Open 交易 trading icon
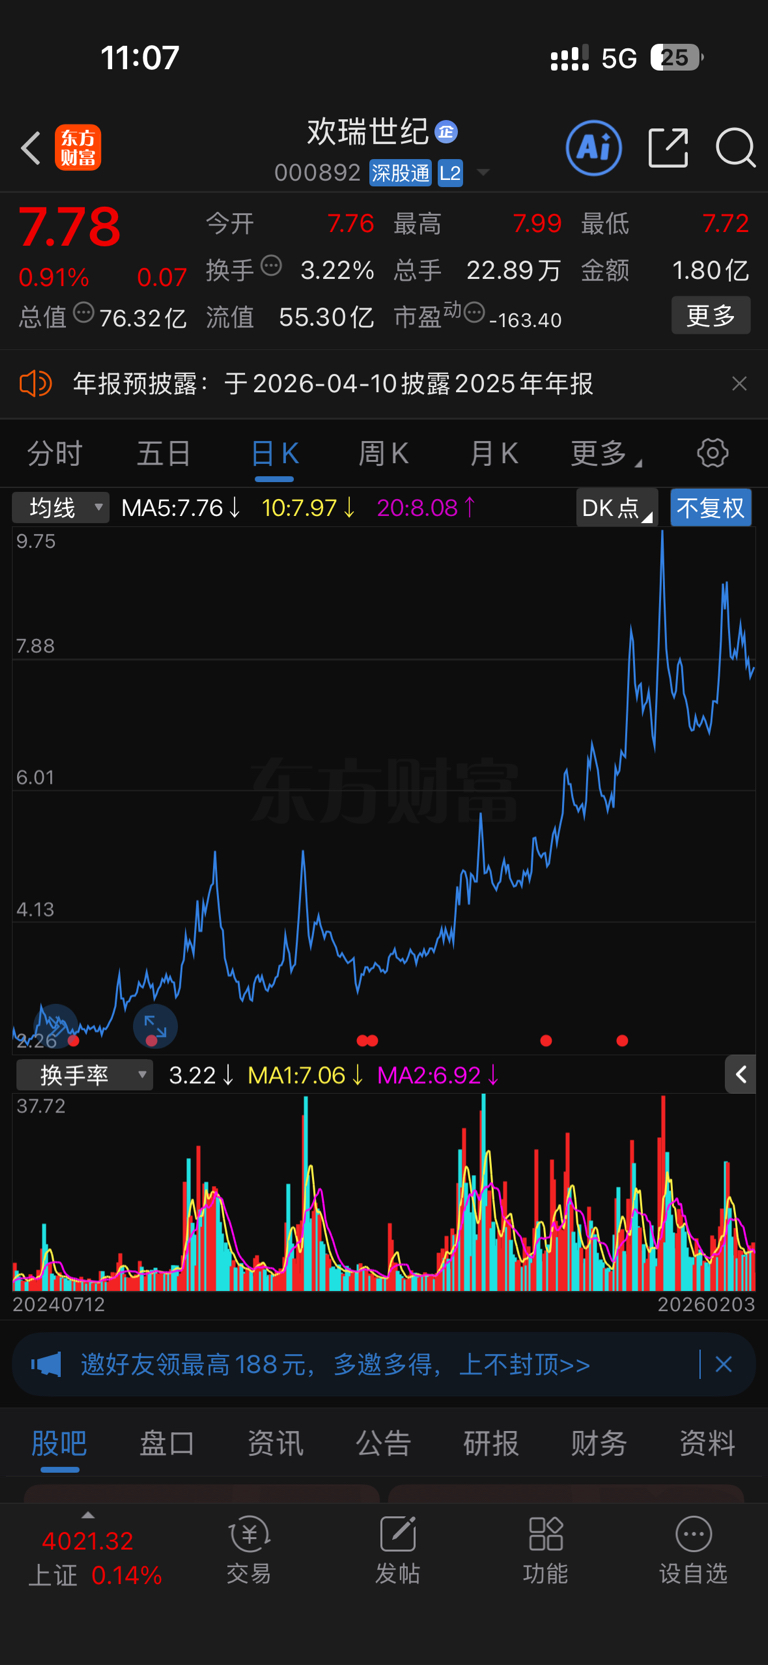The image size is (769, 1665). pos(249,1551)
